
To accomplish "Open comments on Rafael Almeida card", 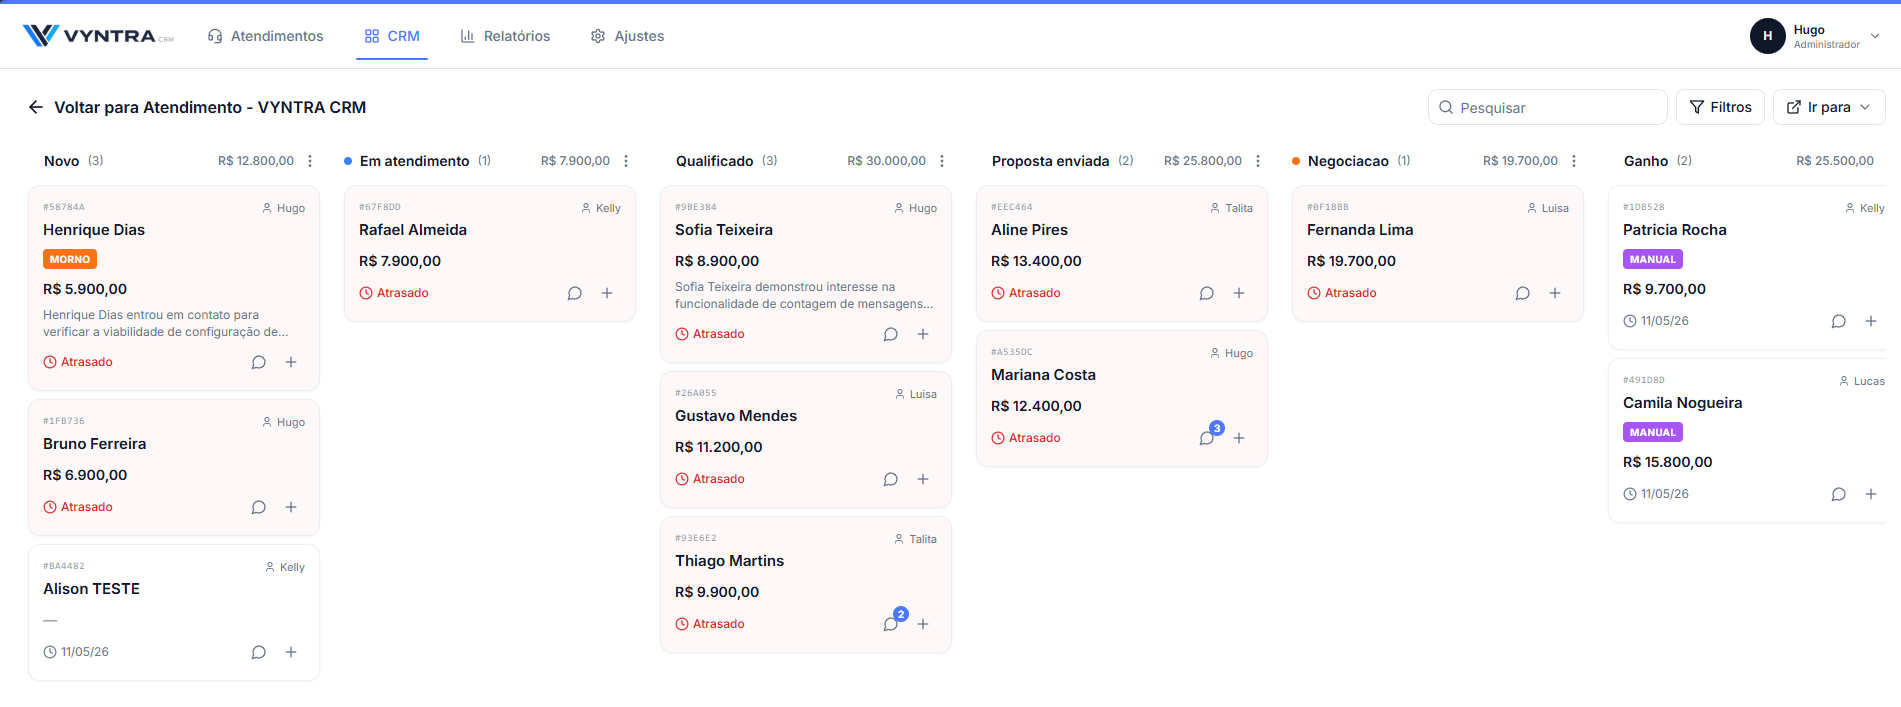I will coord(575,293).
